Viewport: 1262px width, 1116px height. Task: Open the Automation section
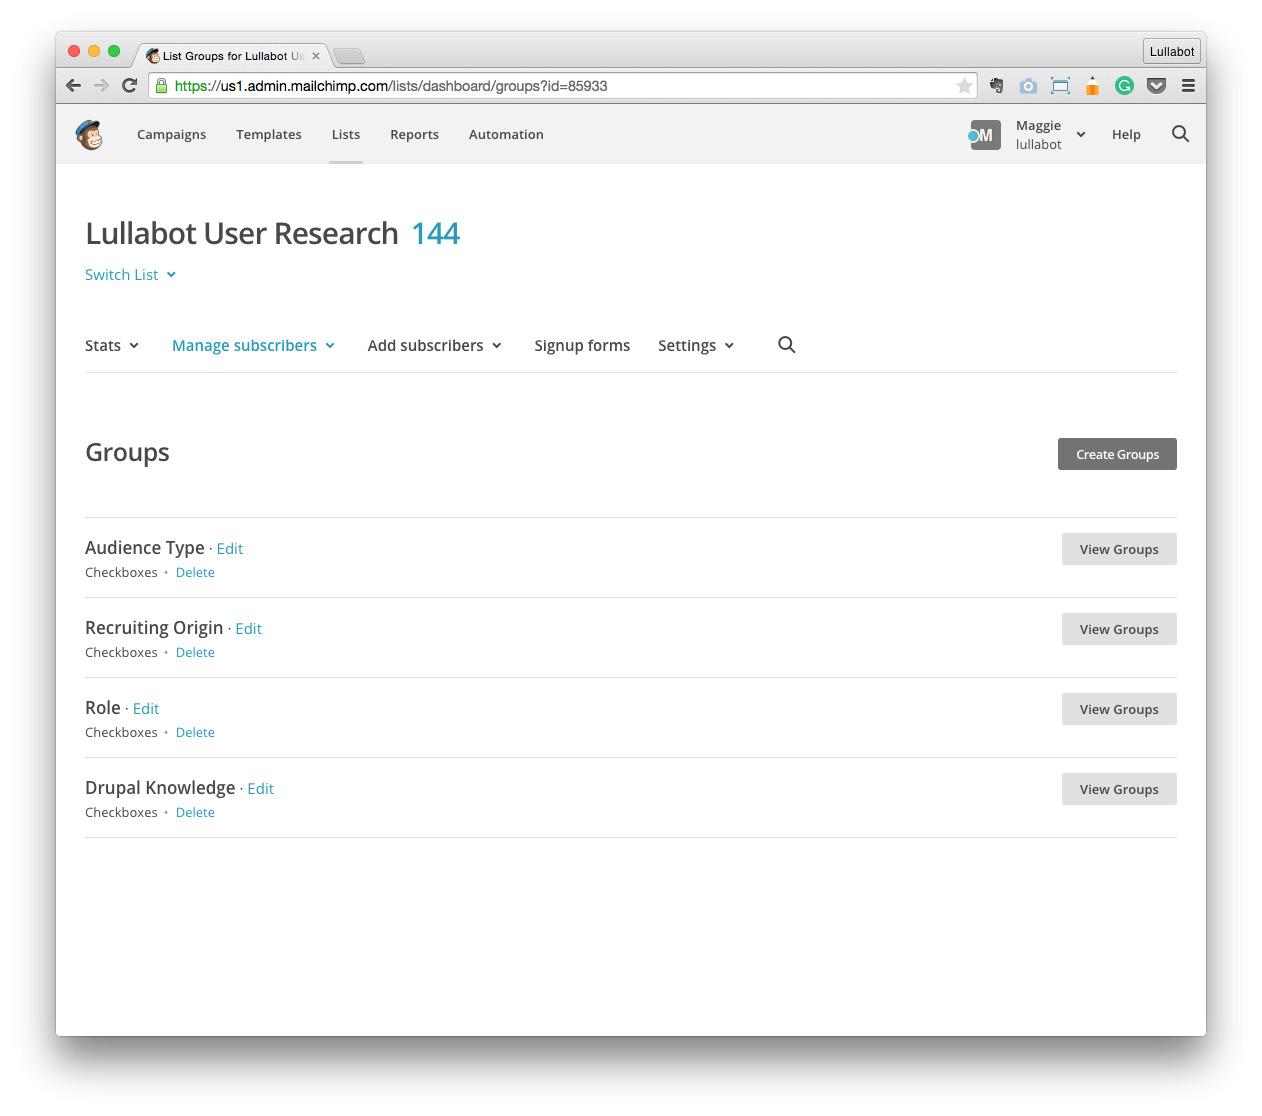(x=506, y=135)
